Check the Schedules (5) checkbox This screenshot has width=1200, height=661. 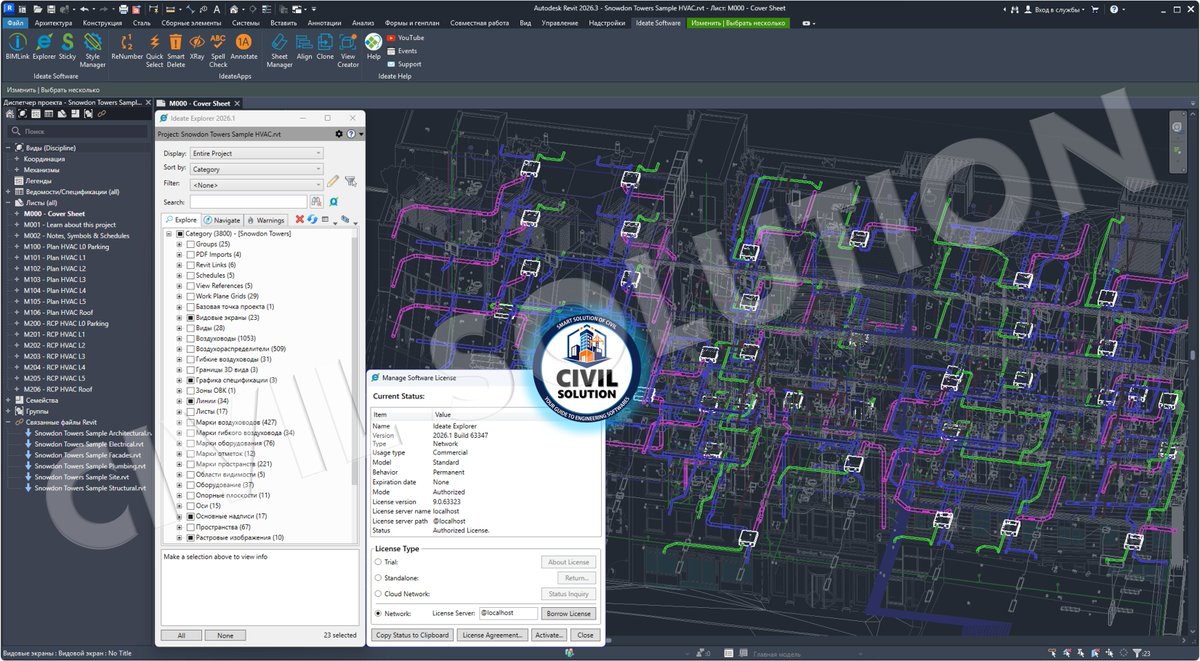190,275
